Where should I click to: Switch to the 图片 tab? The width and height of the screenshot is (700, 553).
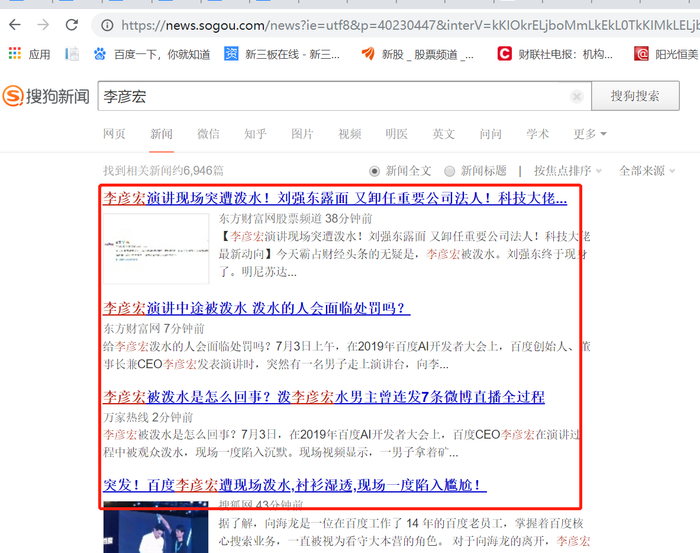302,134
